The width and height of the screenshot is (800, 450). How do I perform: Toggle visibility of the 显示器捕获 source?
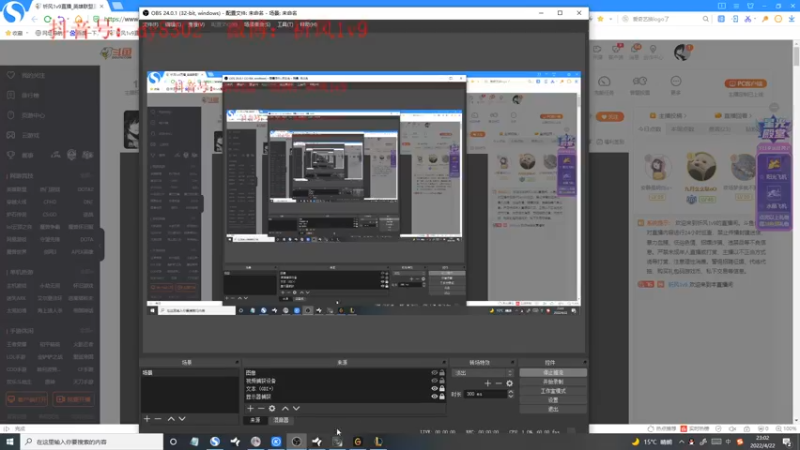[434, 396]
